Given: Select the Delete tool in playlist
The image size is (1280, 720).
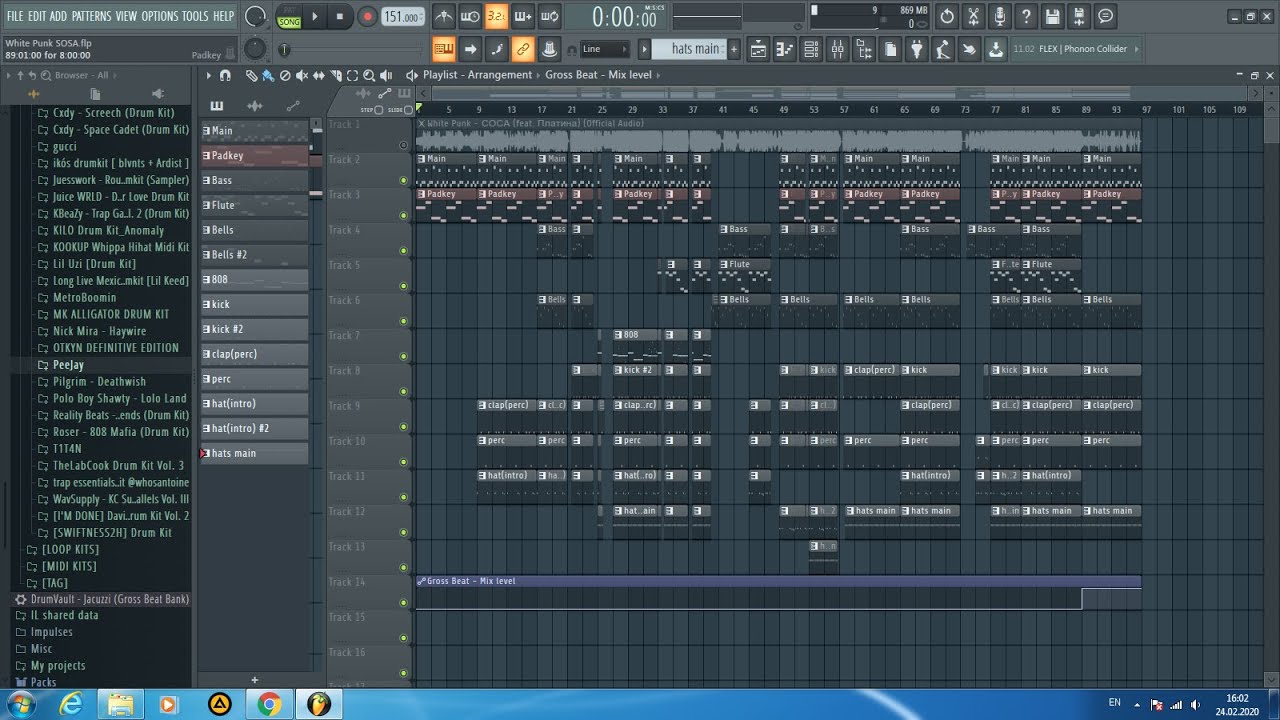Looking at the screenshot, I should tap(285, 76).
